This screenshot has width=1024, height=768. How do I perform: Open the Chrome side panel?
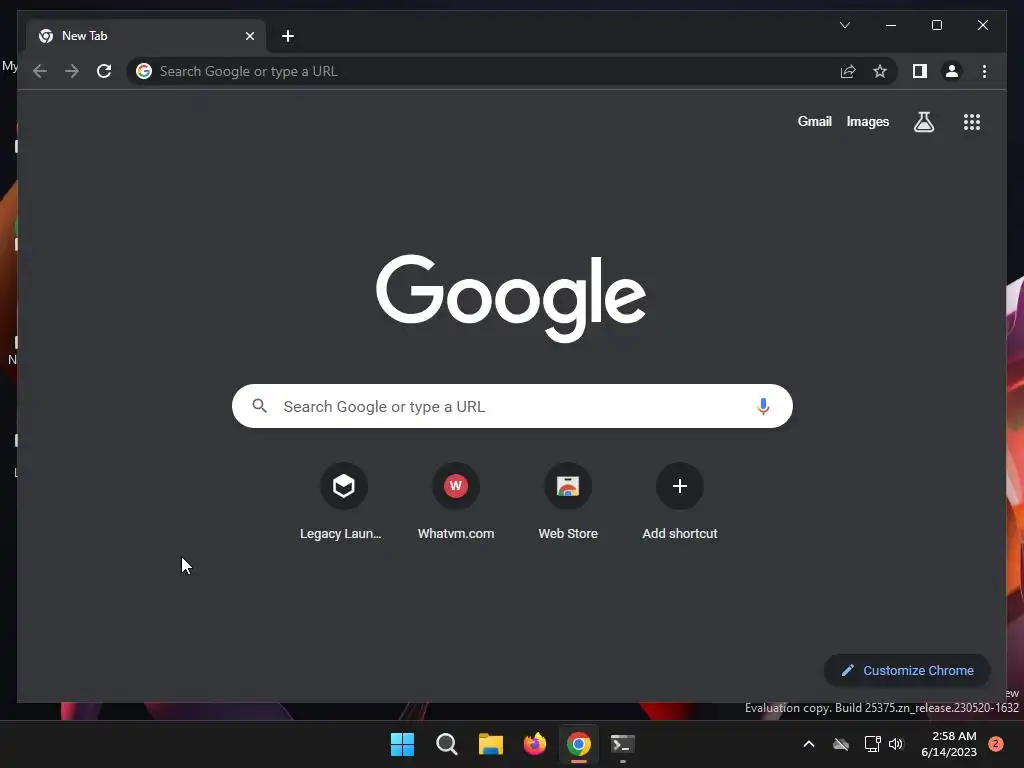point(920,71)
